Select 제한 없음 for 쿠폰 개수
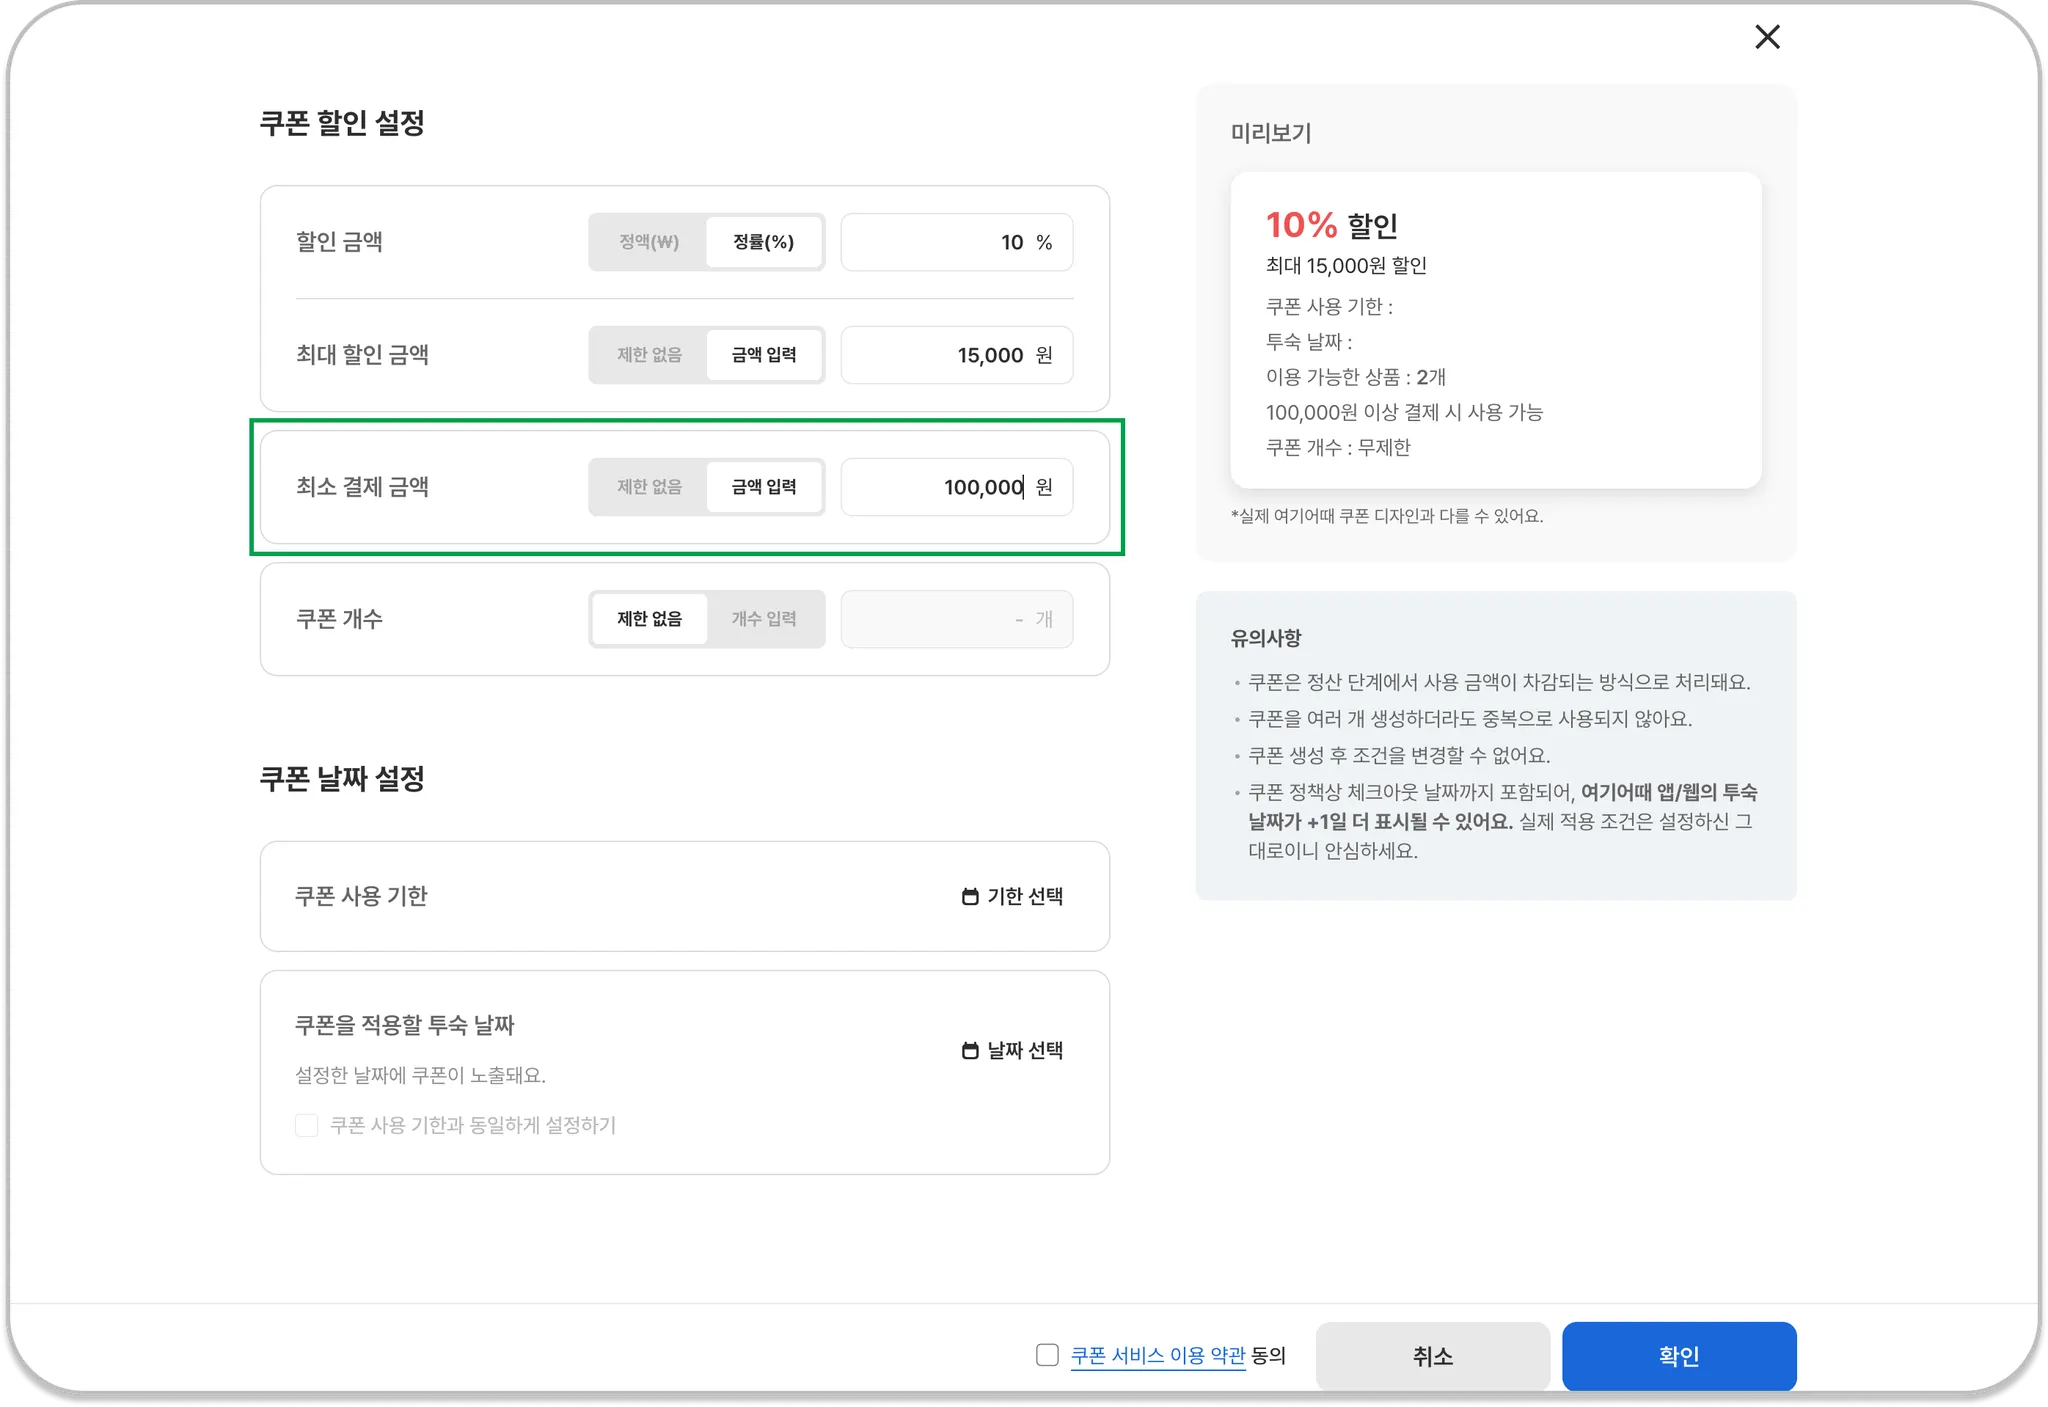 click(x=648, y=619)
